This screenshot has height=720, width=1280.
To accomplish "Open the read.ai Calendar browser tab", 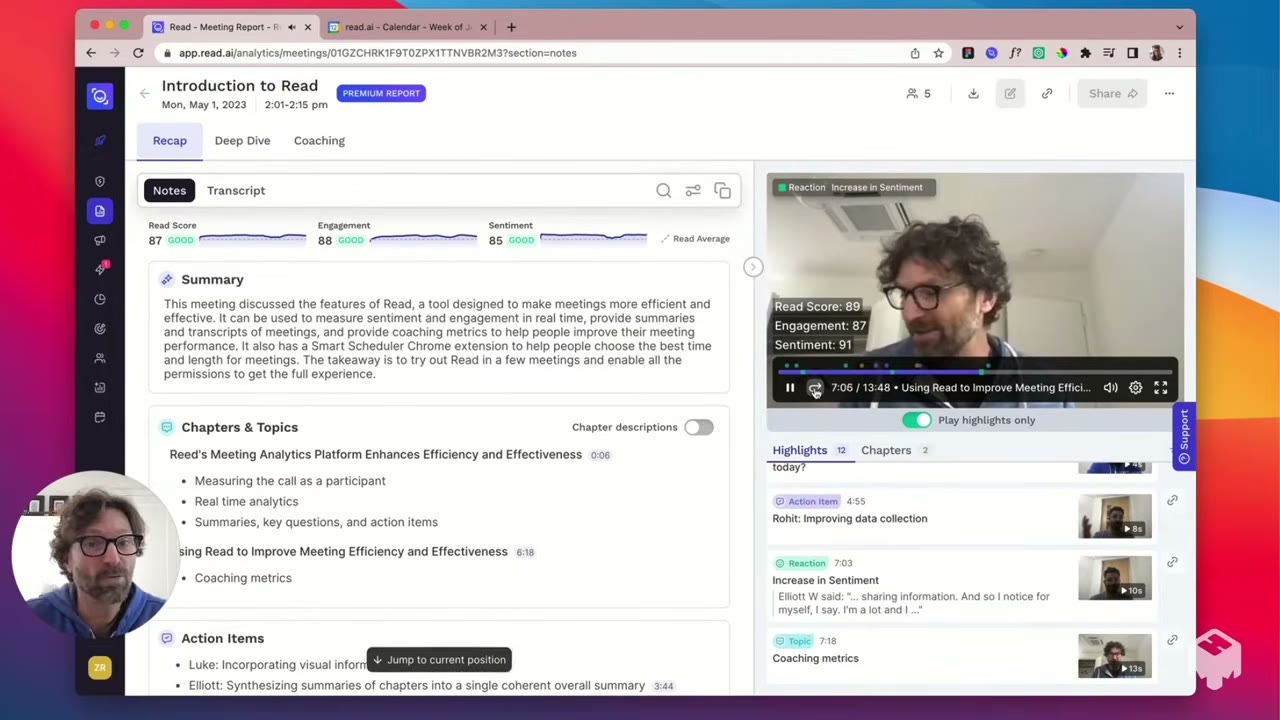I will [x=407, y=27].
